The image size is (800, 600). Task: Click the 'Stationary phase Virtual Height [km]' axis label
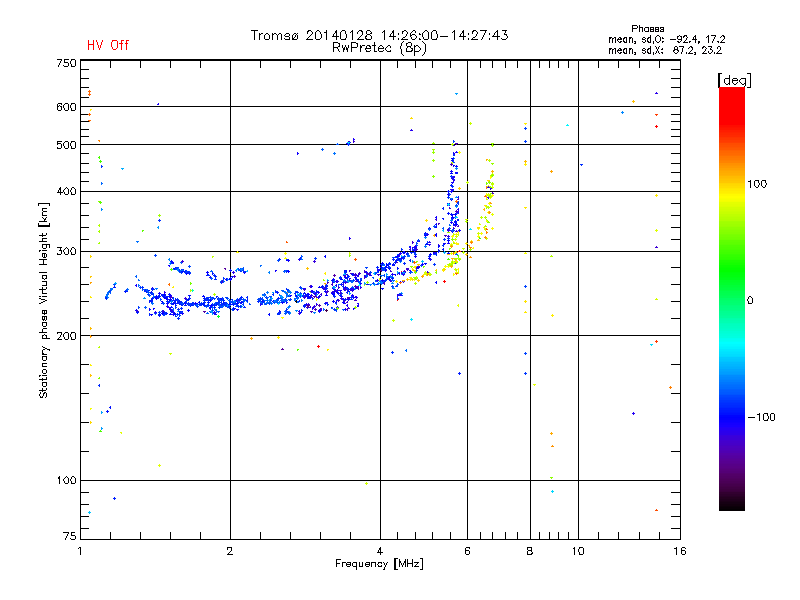click(44, 301)
